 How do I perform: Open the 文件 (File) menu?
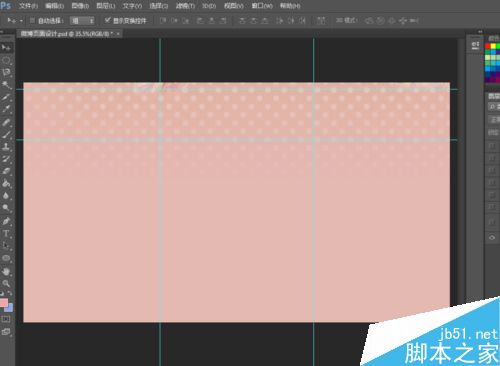(x=28, y=6)
